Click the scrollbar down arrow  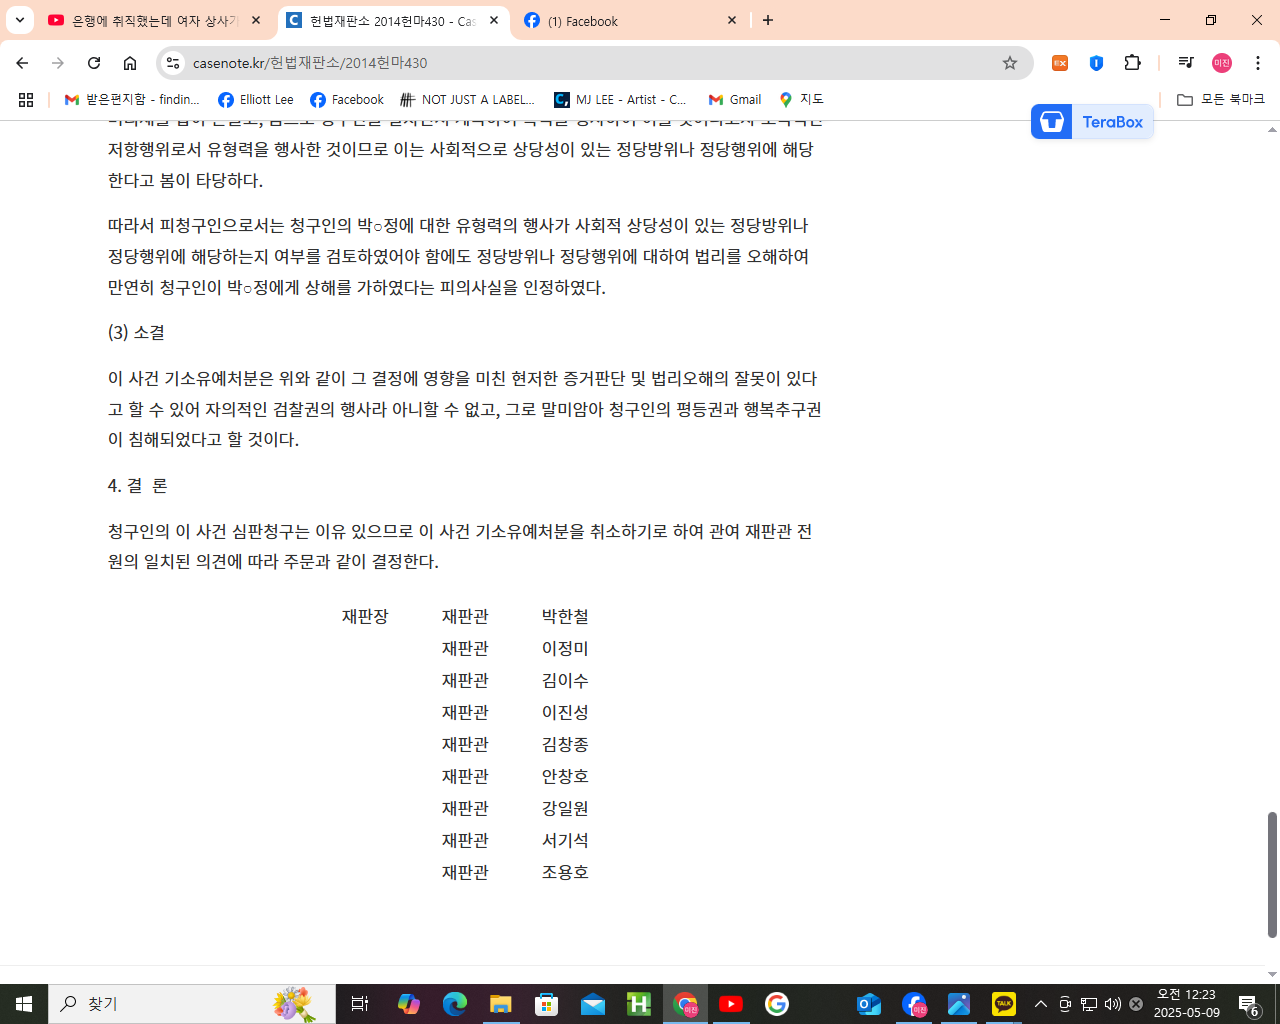pos(1272,974)
